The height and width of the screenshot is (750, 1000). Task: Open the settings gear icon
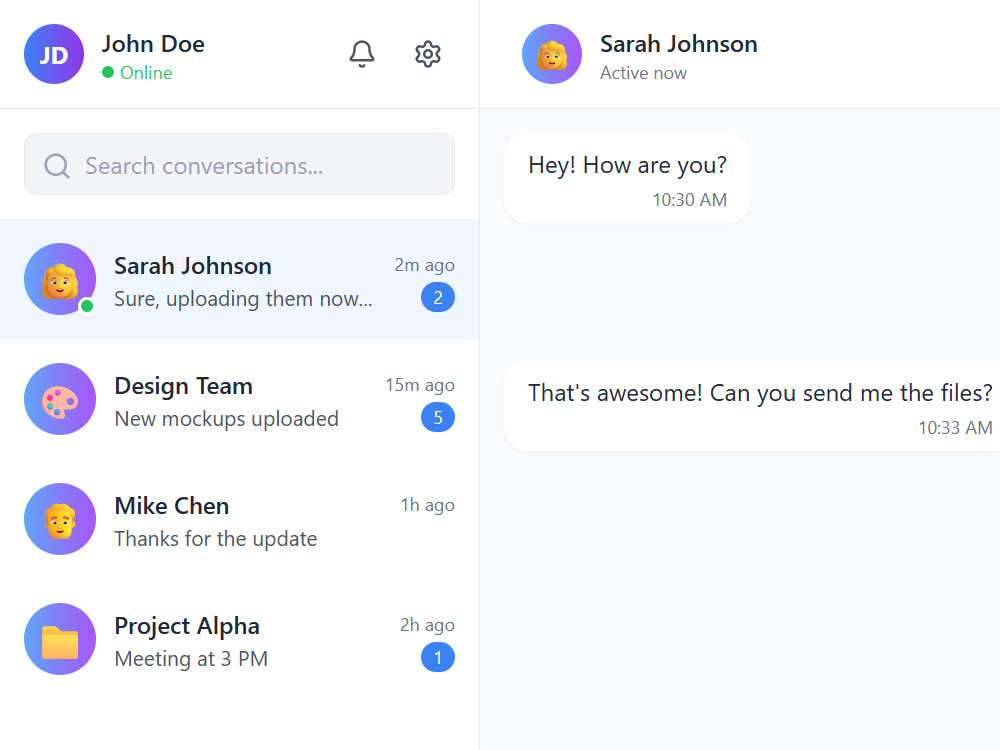[428, 54]
